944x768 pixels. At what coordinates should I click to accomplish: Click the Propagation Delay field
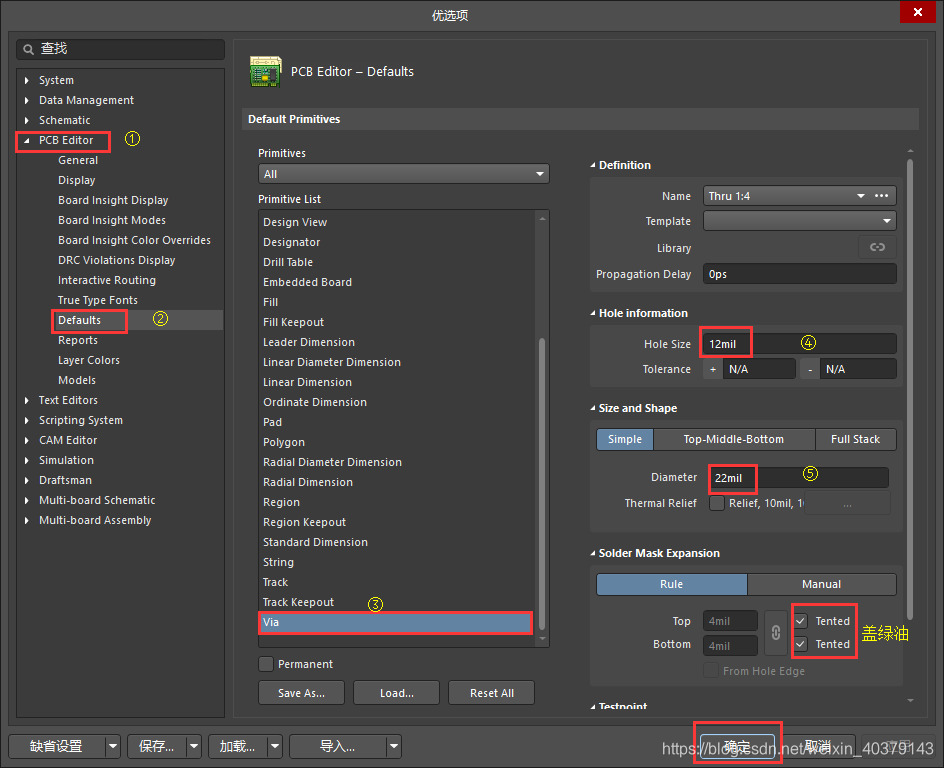pyautogui.click(x=800, y=274)
